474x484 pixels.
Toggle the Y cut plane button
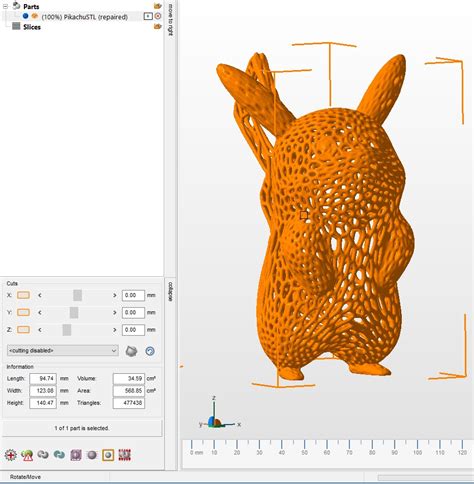(23, 312)
